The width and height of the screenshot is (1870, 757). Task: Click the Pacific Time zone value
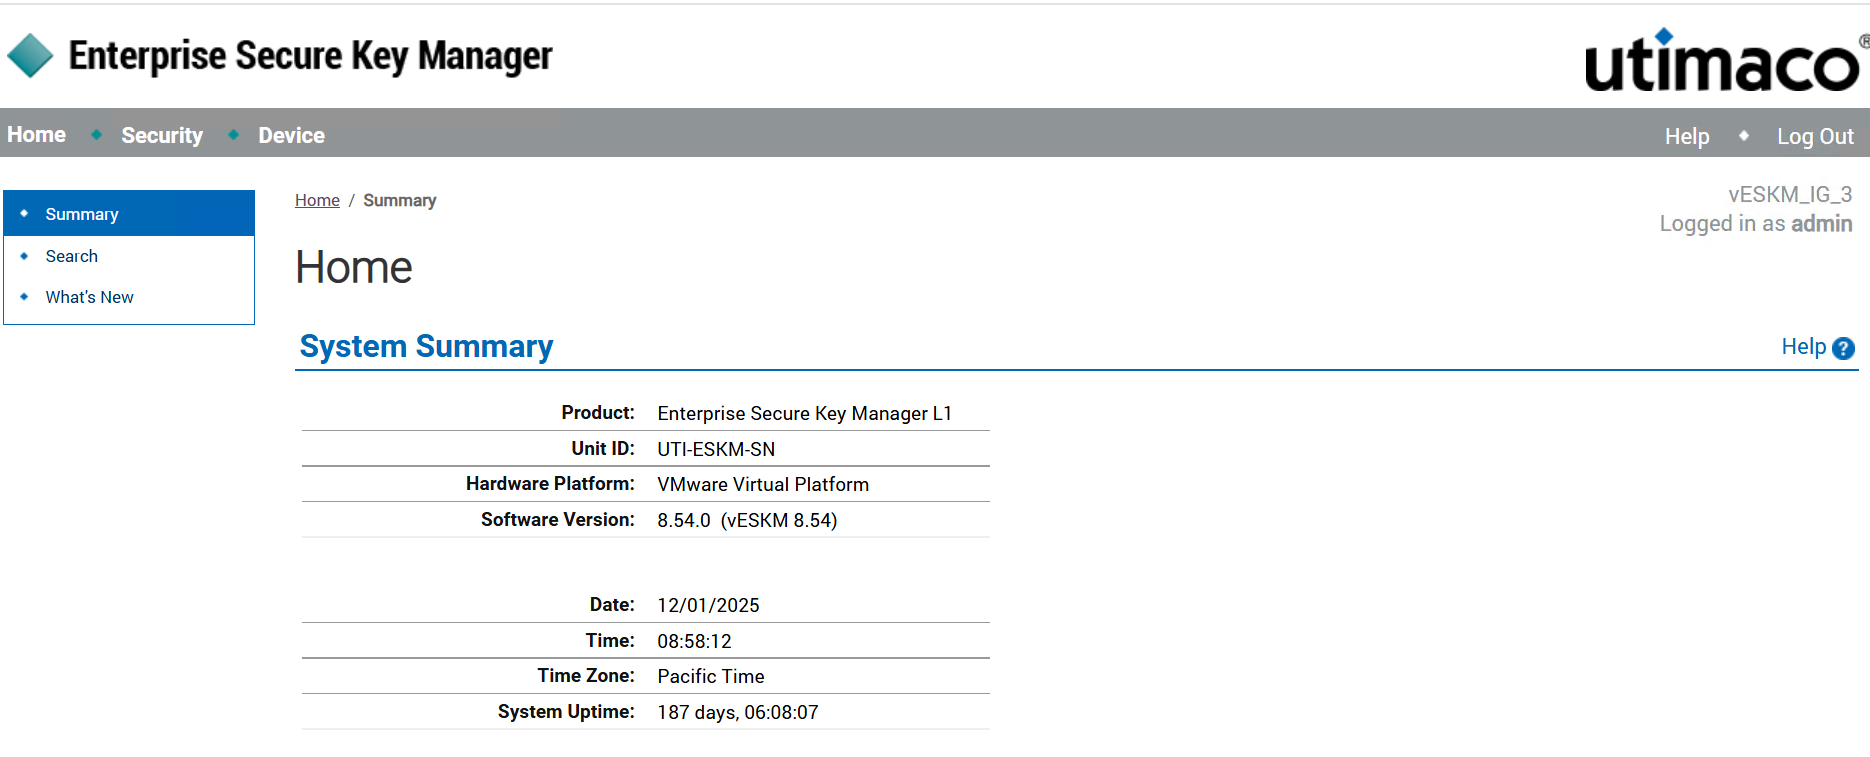711,676
